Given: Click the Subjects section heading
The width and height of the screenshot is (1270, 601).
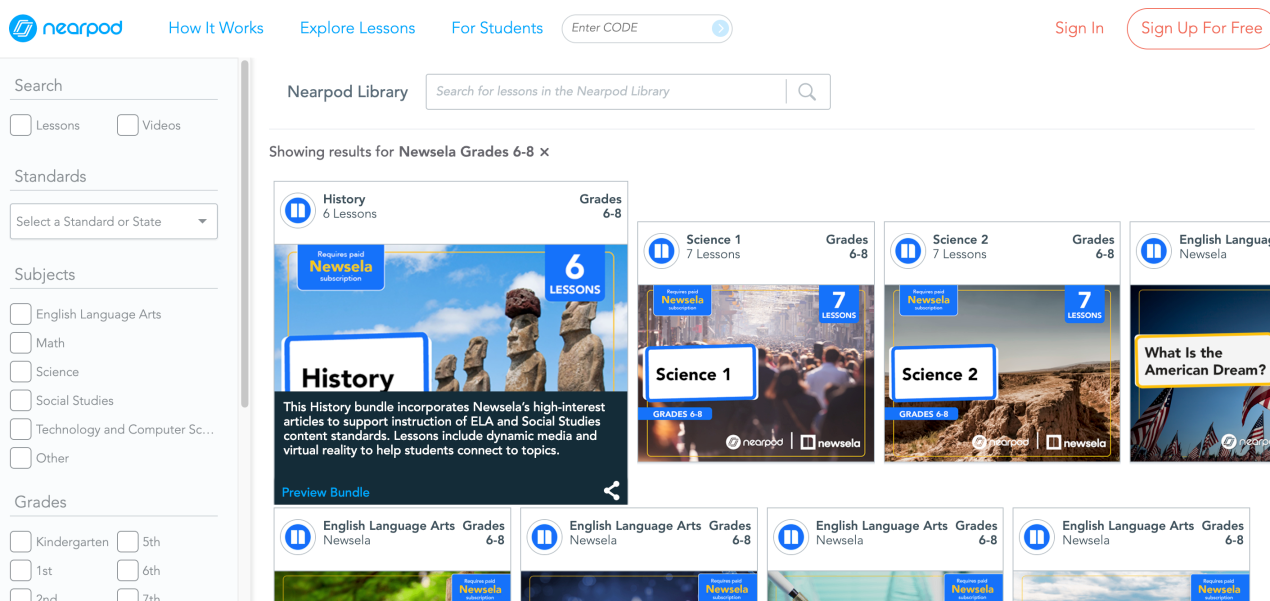Looking at the screenshot, I should (x=45, y=274).
